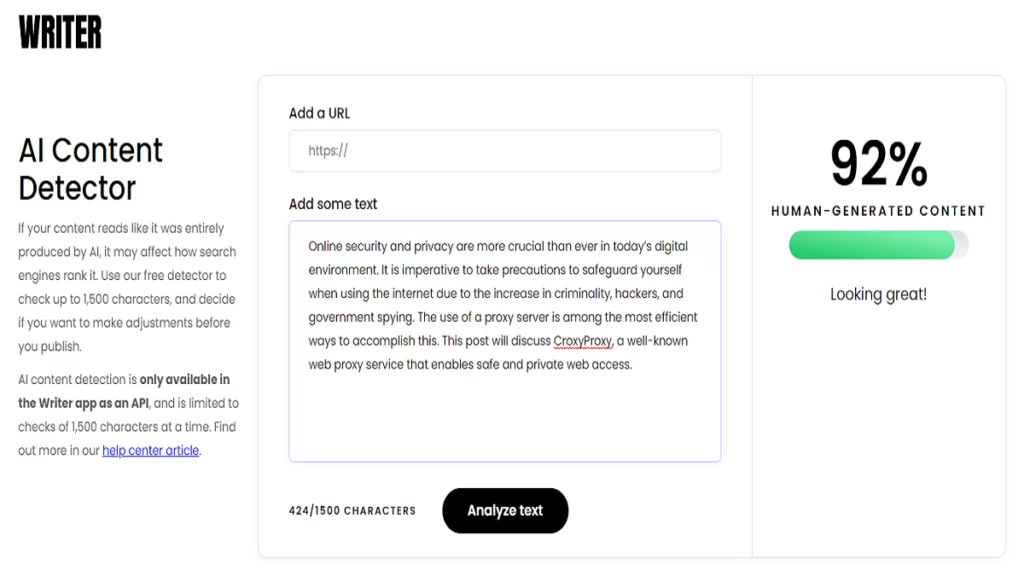Click the Add a URL label

[319, 113]
